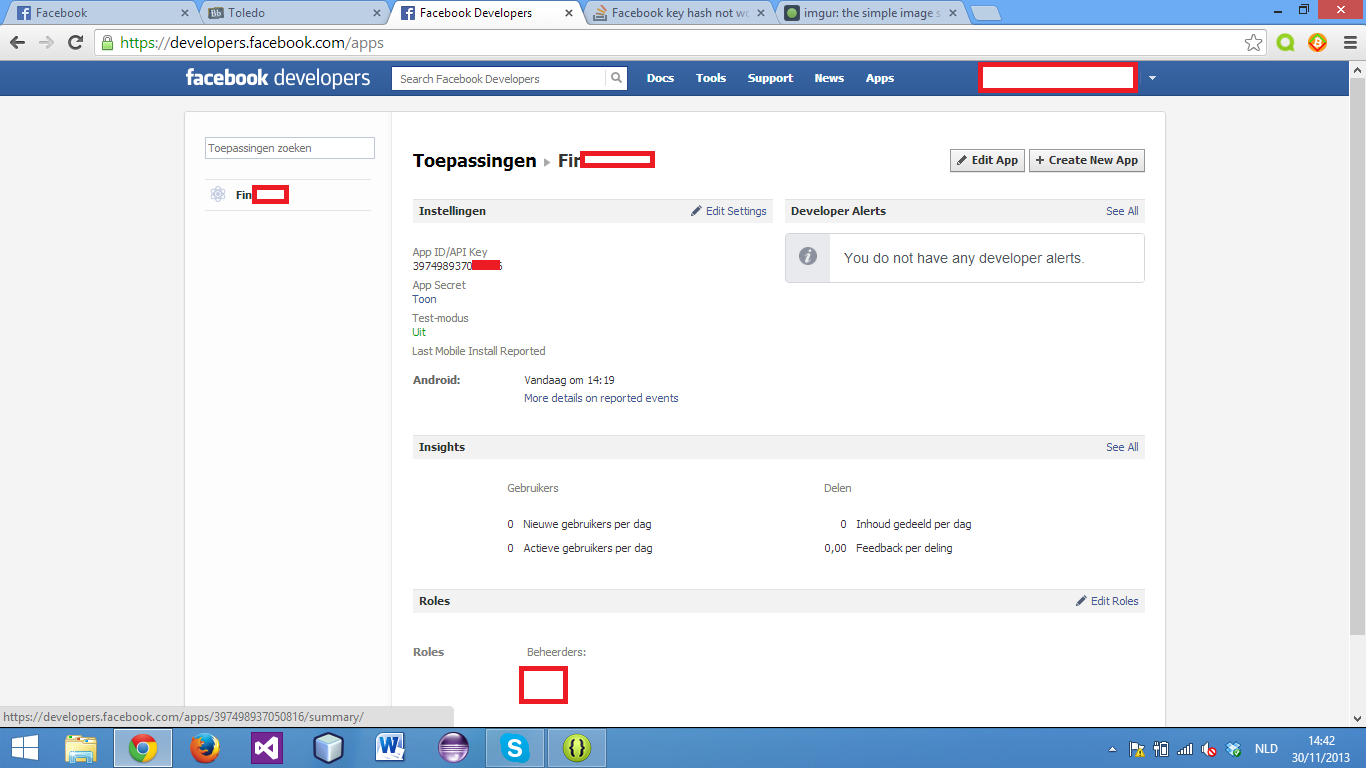This screenshot has height=768, width=1366.
Task: Click the search magnifier in Facebook Developers search bar
Action: click(616, 78)
